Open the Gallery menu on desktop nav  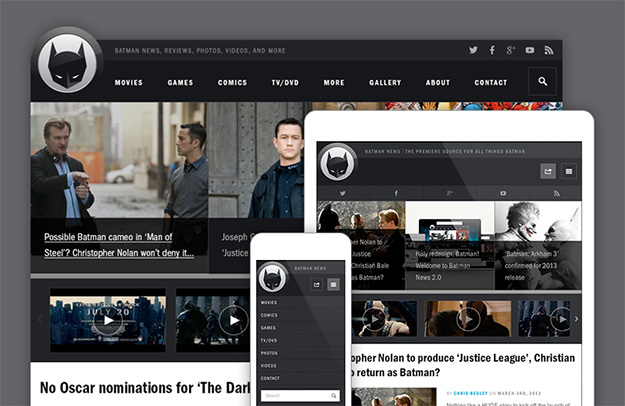click(385, 82)
